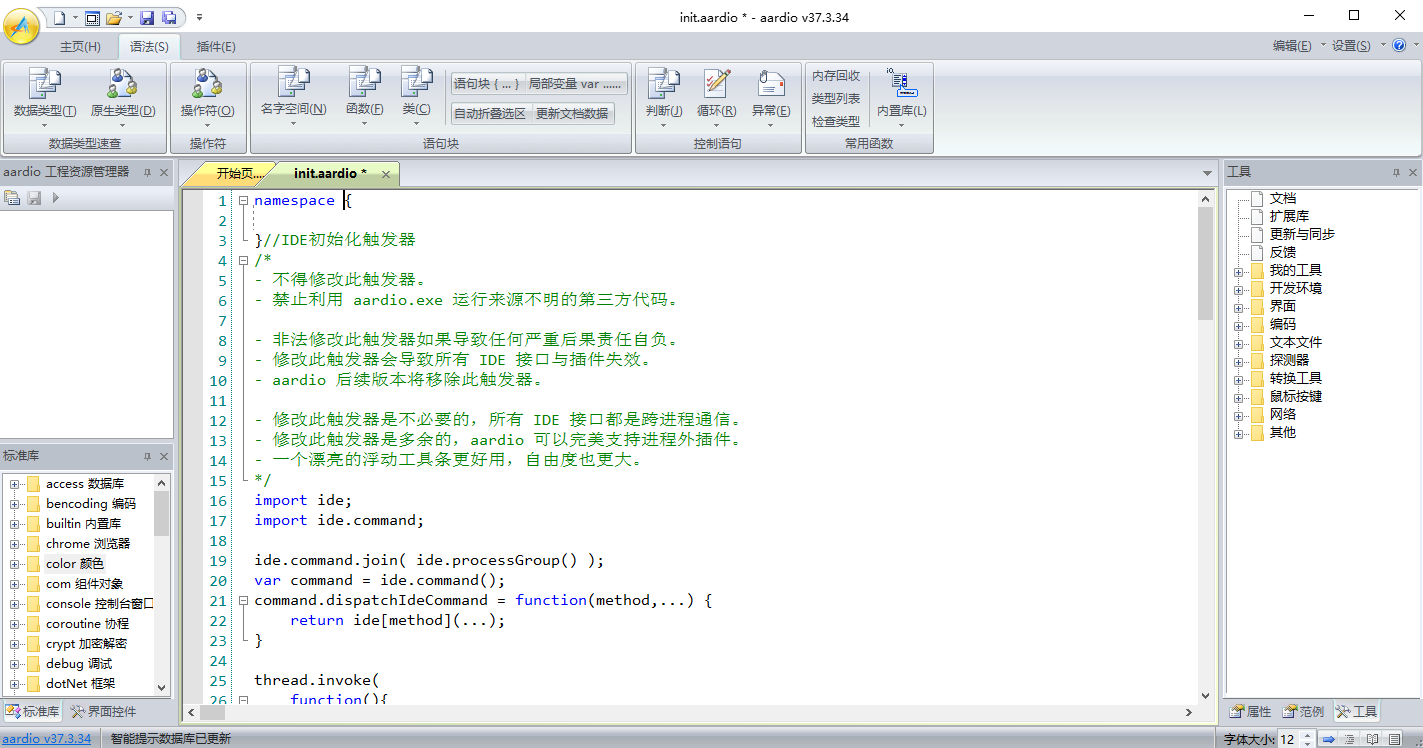1423x748 pixels.
Task: Click the blue arrow icon in status bar
Action: [1329, 740]
